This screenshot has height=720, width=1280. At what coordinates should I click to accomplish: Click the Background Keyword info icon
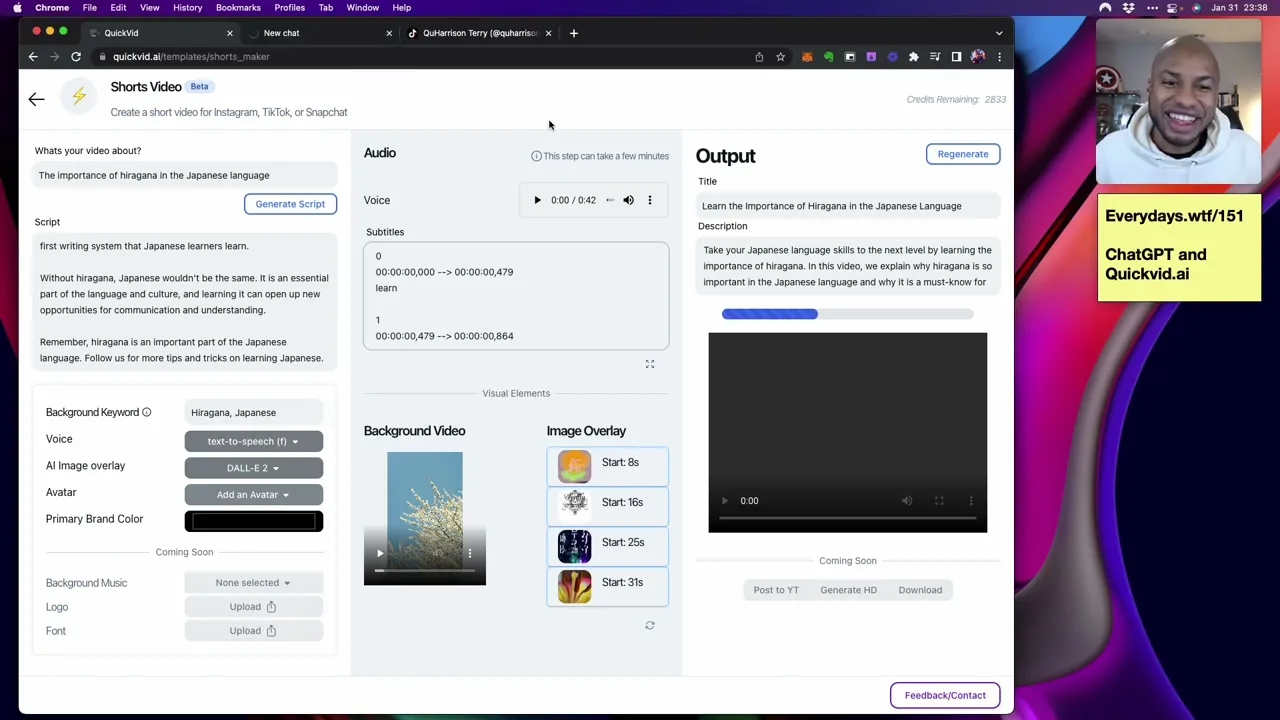click(x=146, y=412)
